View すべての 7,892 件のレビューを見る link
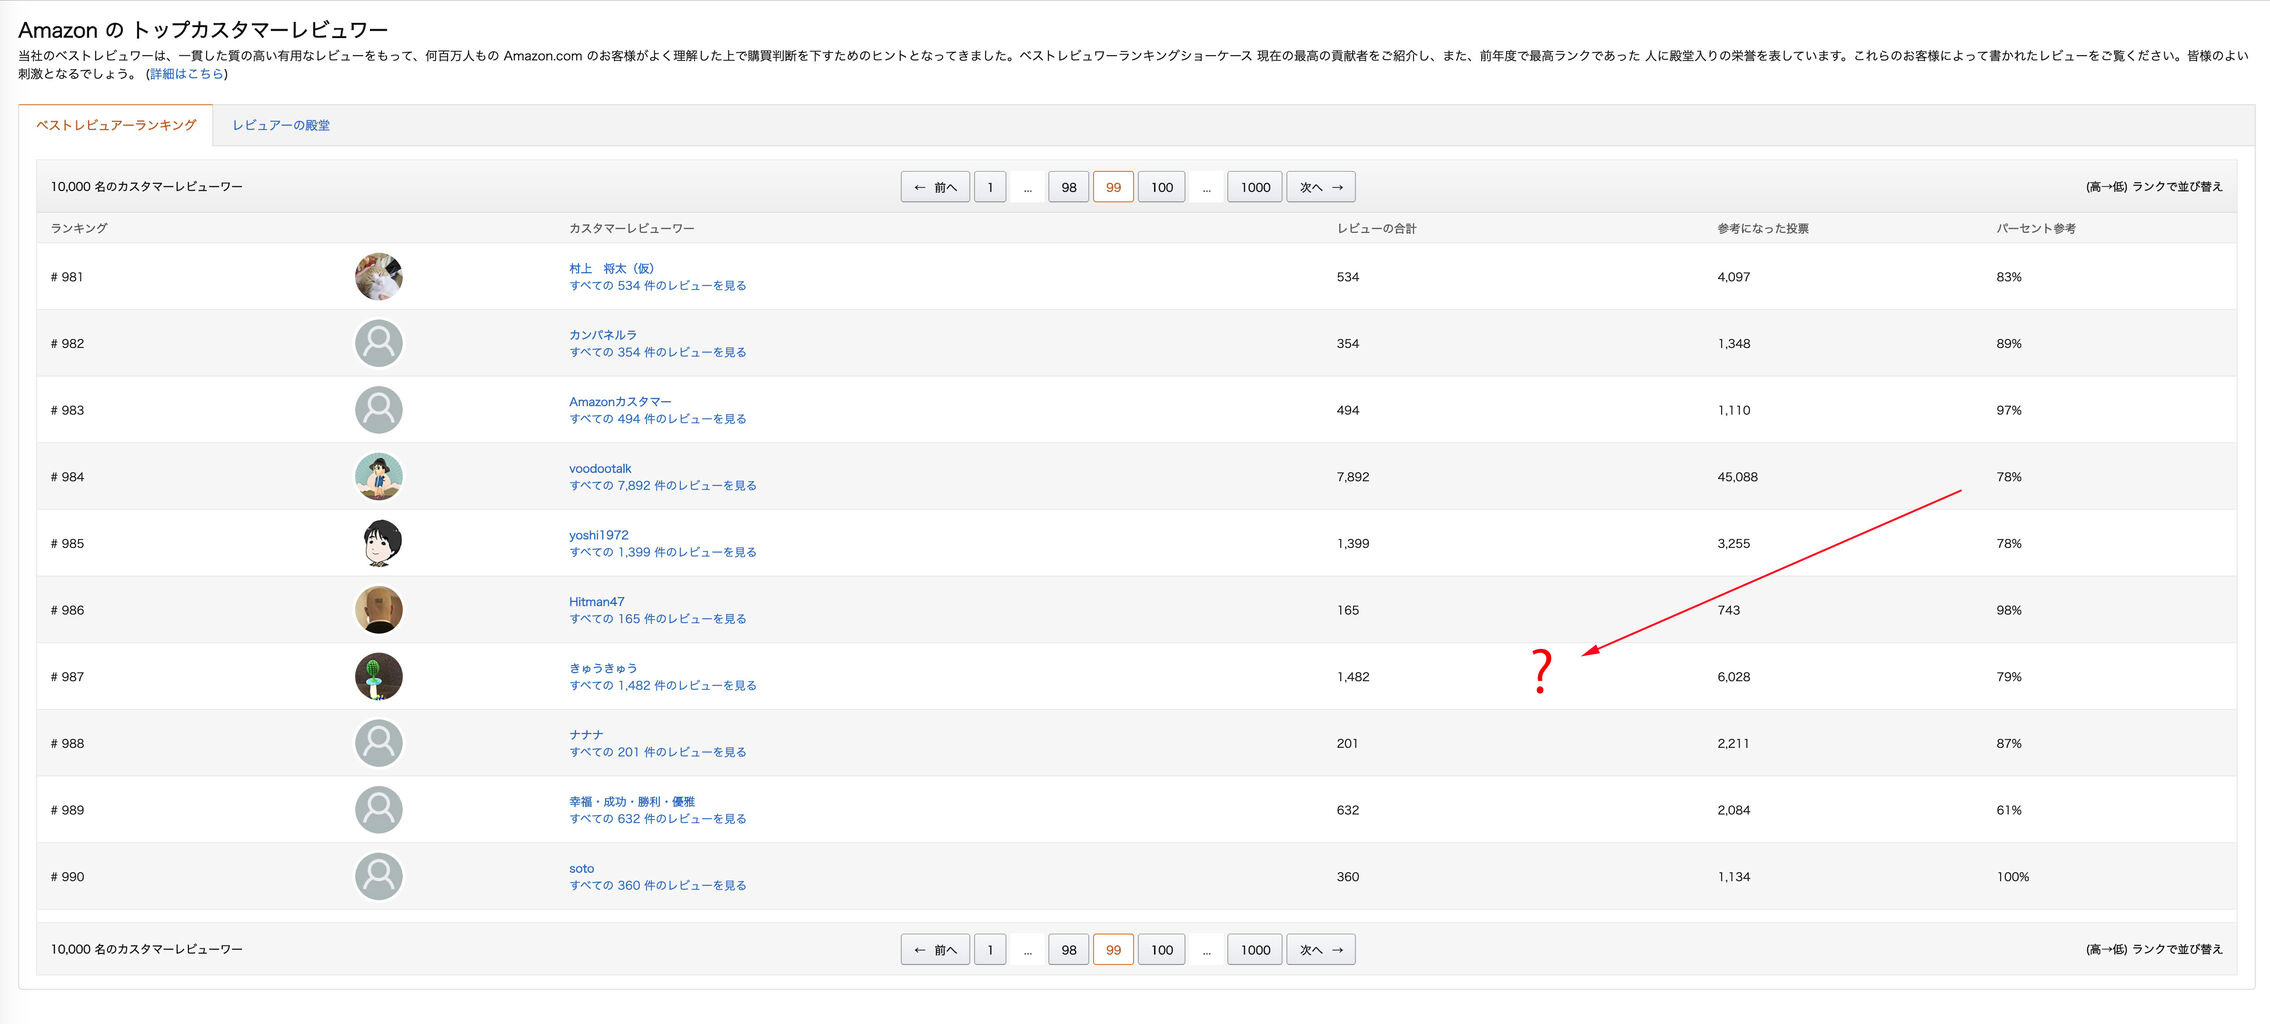2270x1024 pixels. point(663,486)
